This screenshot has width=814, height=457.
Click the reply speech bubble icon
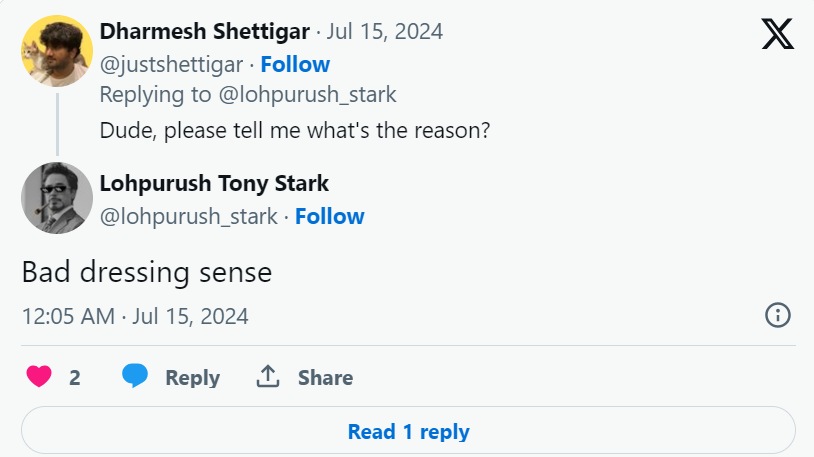(x=135, y=377)
